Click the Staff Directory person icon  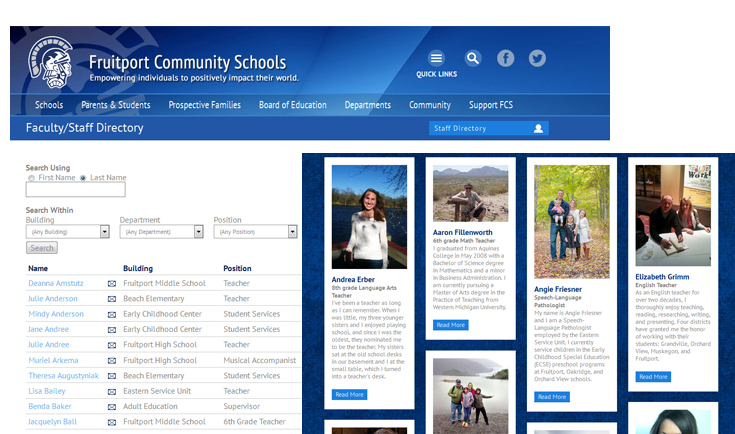(x=539, y=128)
